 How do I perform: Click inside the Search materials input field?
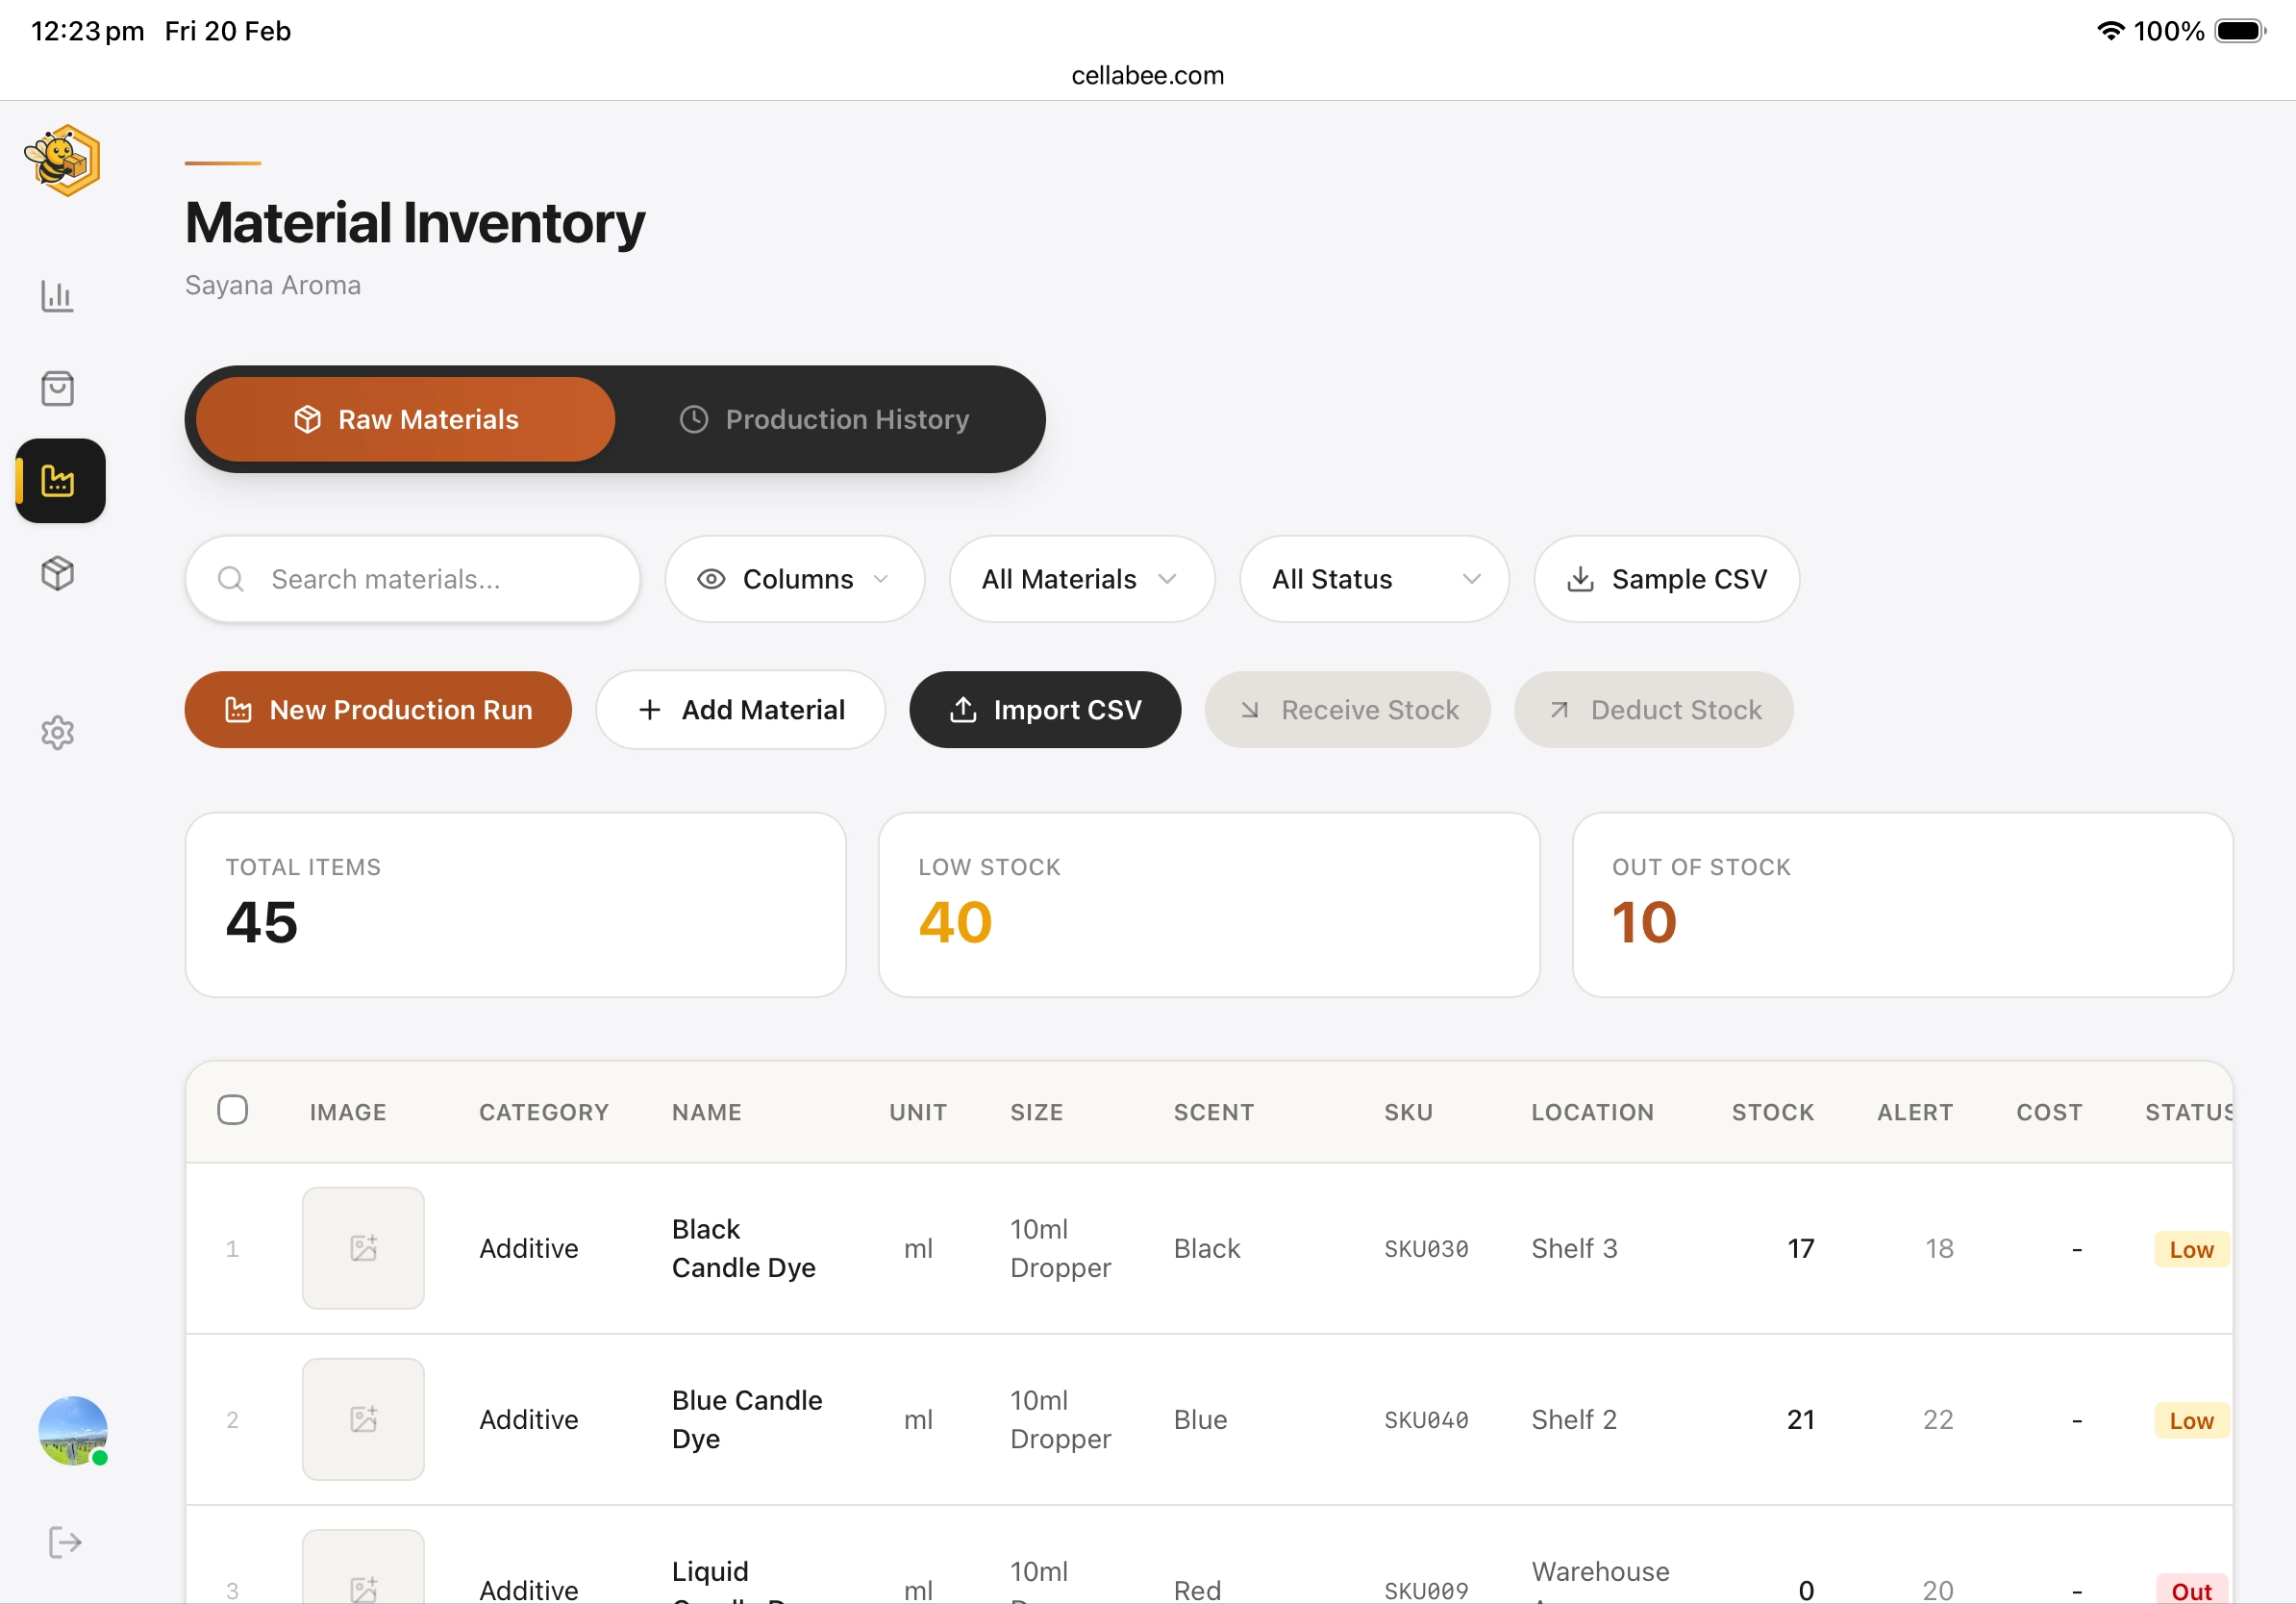420,579
